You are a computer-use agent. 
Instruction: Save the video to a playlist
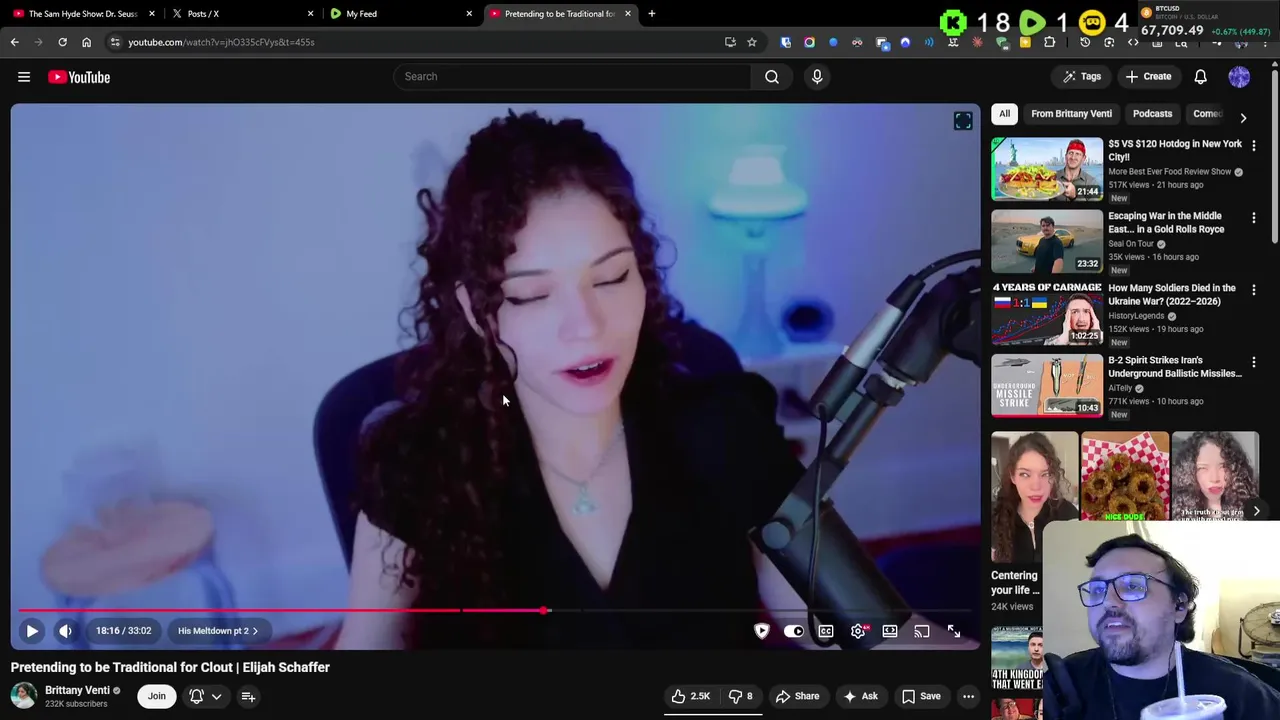click(921, 696)
